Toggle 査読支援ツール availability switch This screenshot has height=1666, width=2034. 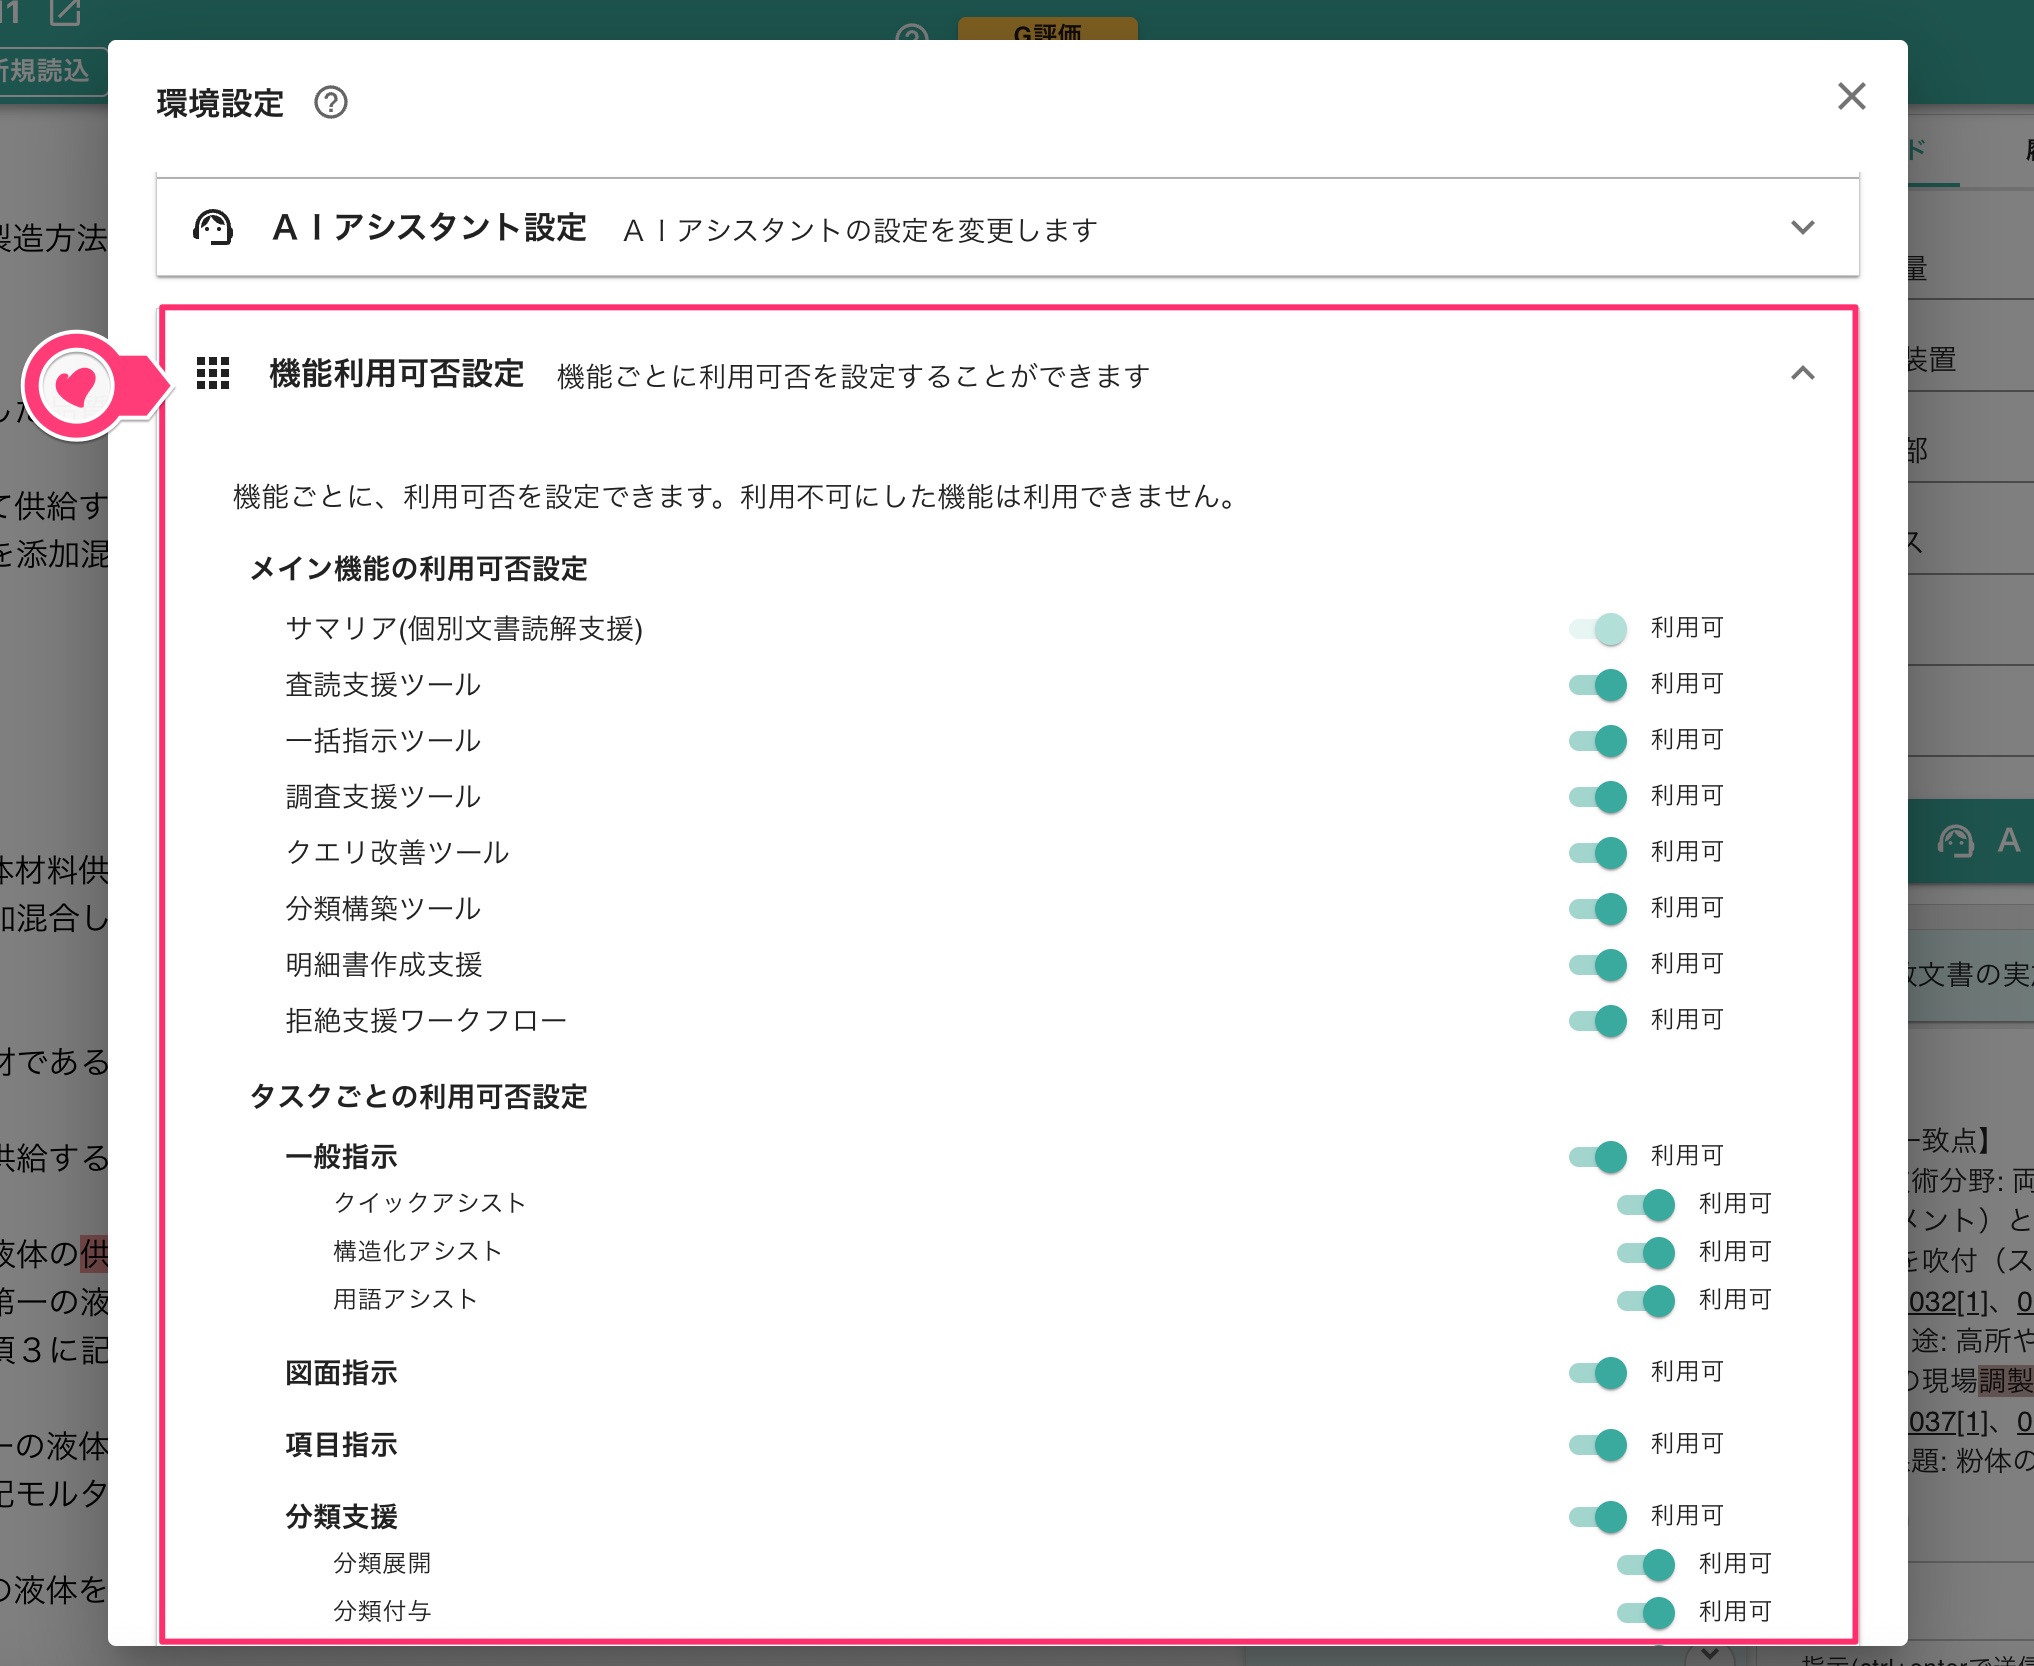(1598, 684)
